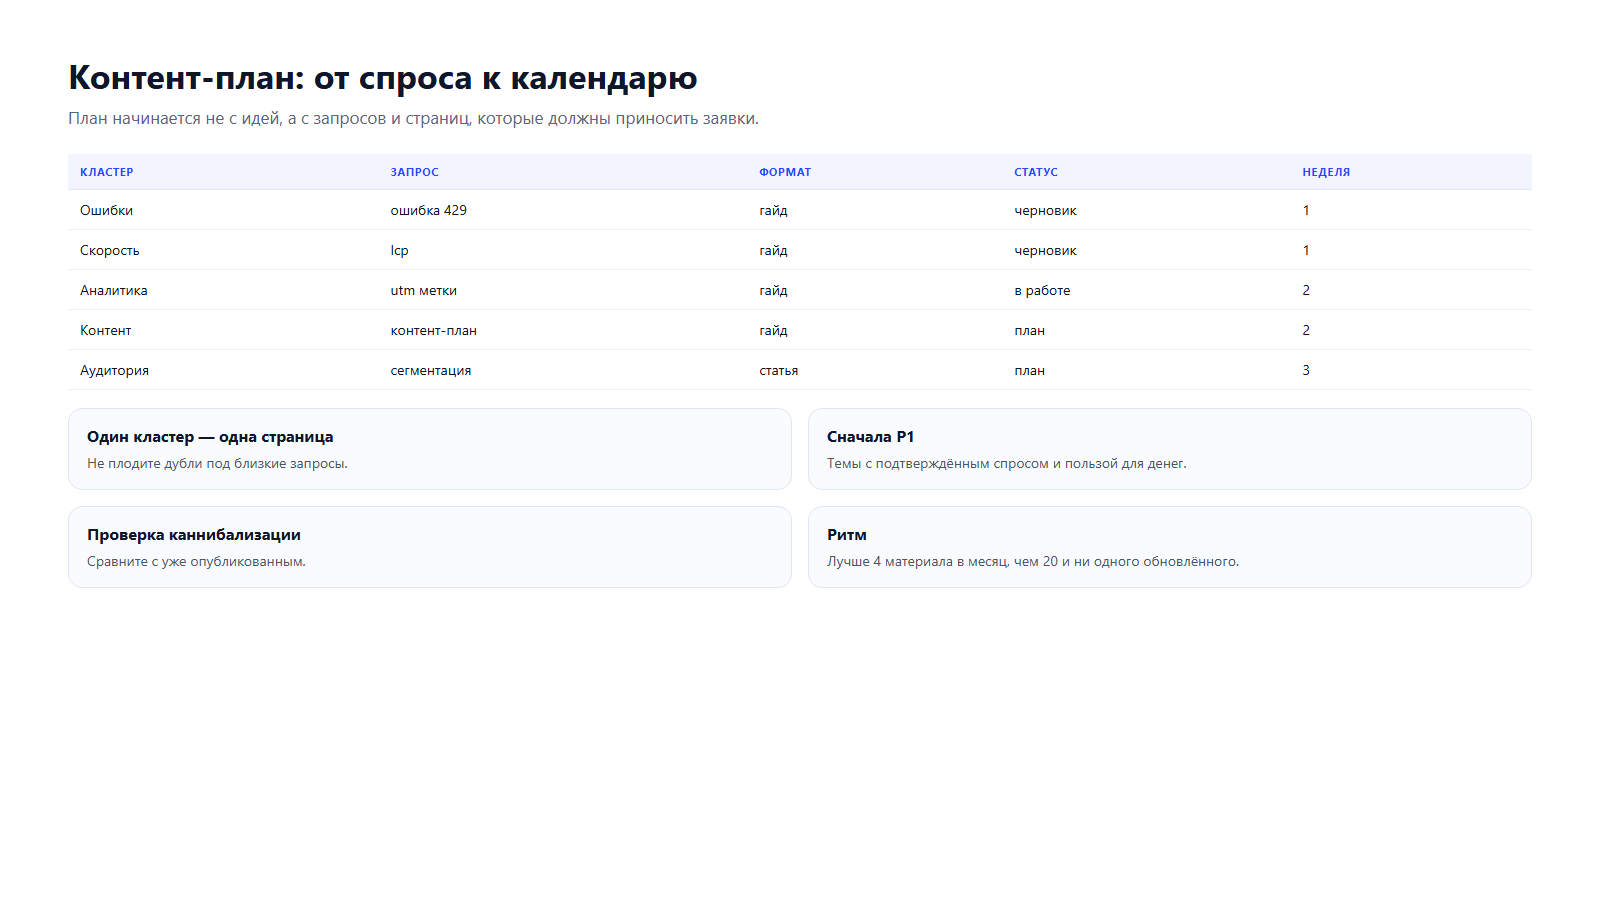Image resolution: width=1600 pixels, height=900 pixels.
Task: Click the card title 'Ритм'
Action: [847, 535]
